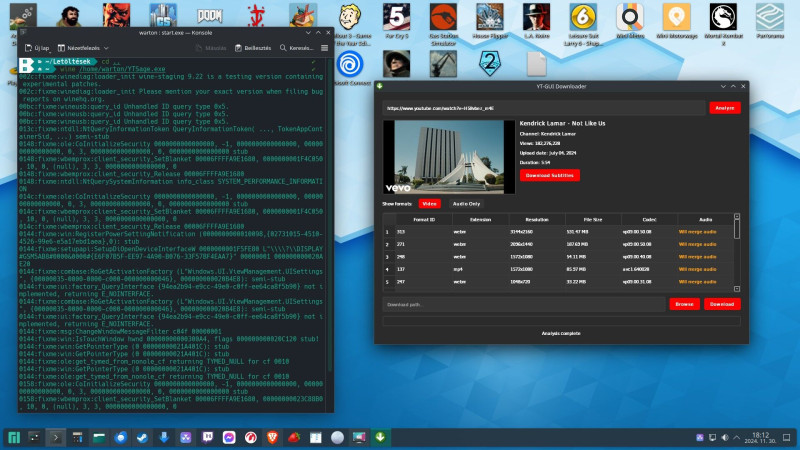
Task: Open Far Cry 5 desktop icon
Action: click(396, 21)
